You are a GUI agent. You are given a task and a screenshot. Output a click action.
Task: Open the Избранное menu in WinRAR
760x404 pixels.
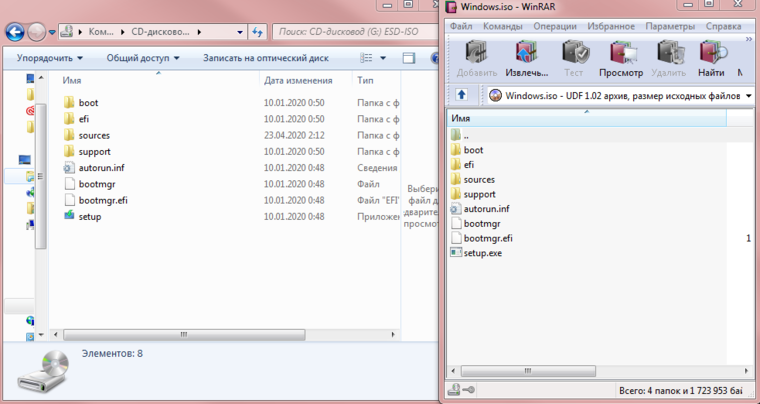611,26
